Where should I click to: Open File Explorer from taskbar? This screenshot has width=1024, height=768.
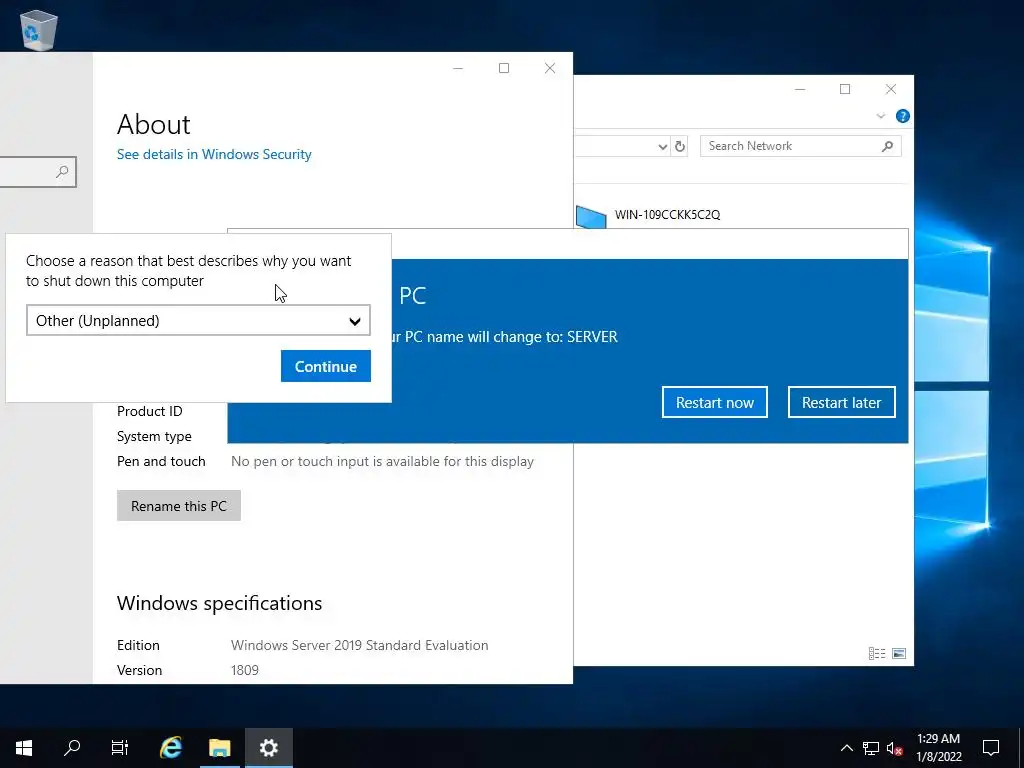[x=220, y=747]
